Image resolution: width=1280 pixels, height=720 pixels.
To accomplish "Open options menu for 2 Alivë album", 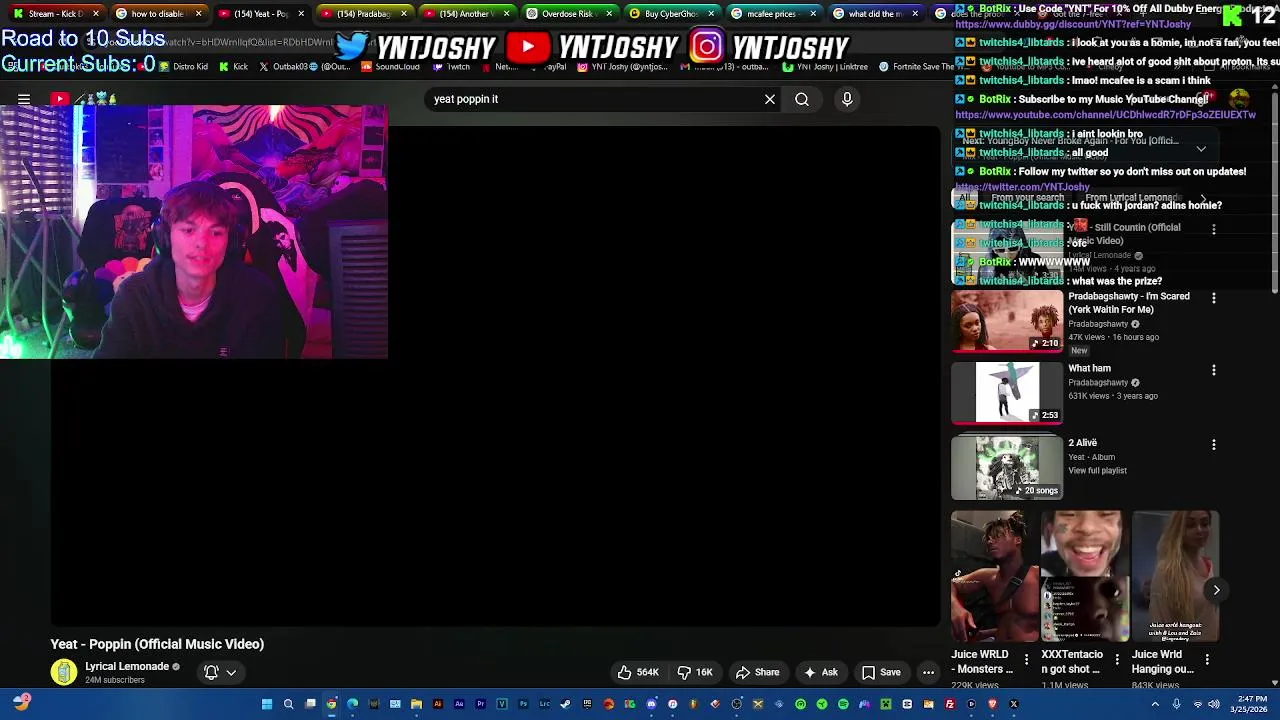I will 1214,444.
